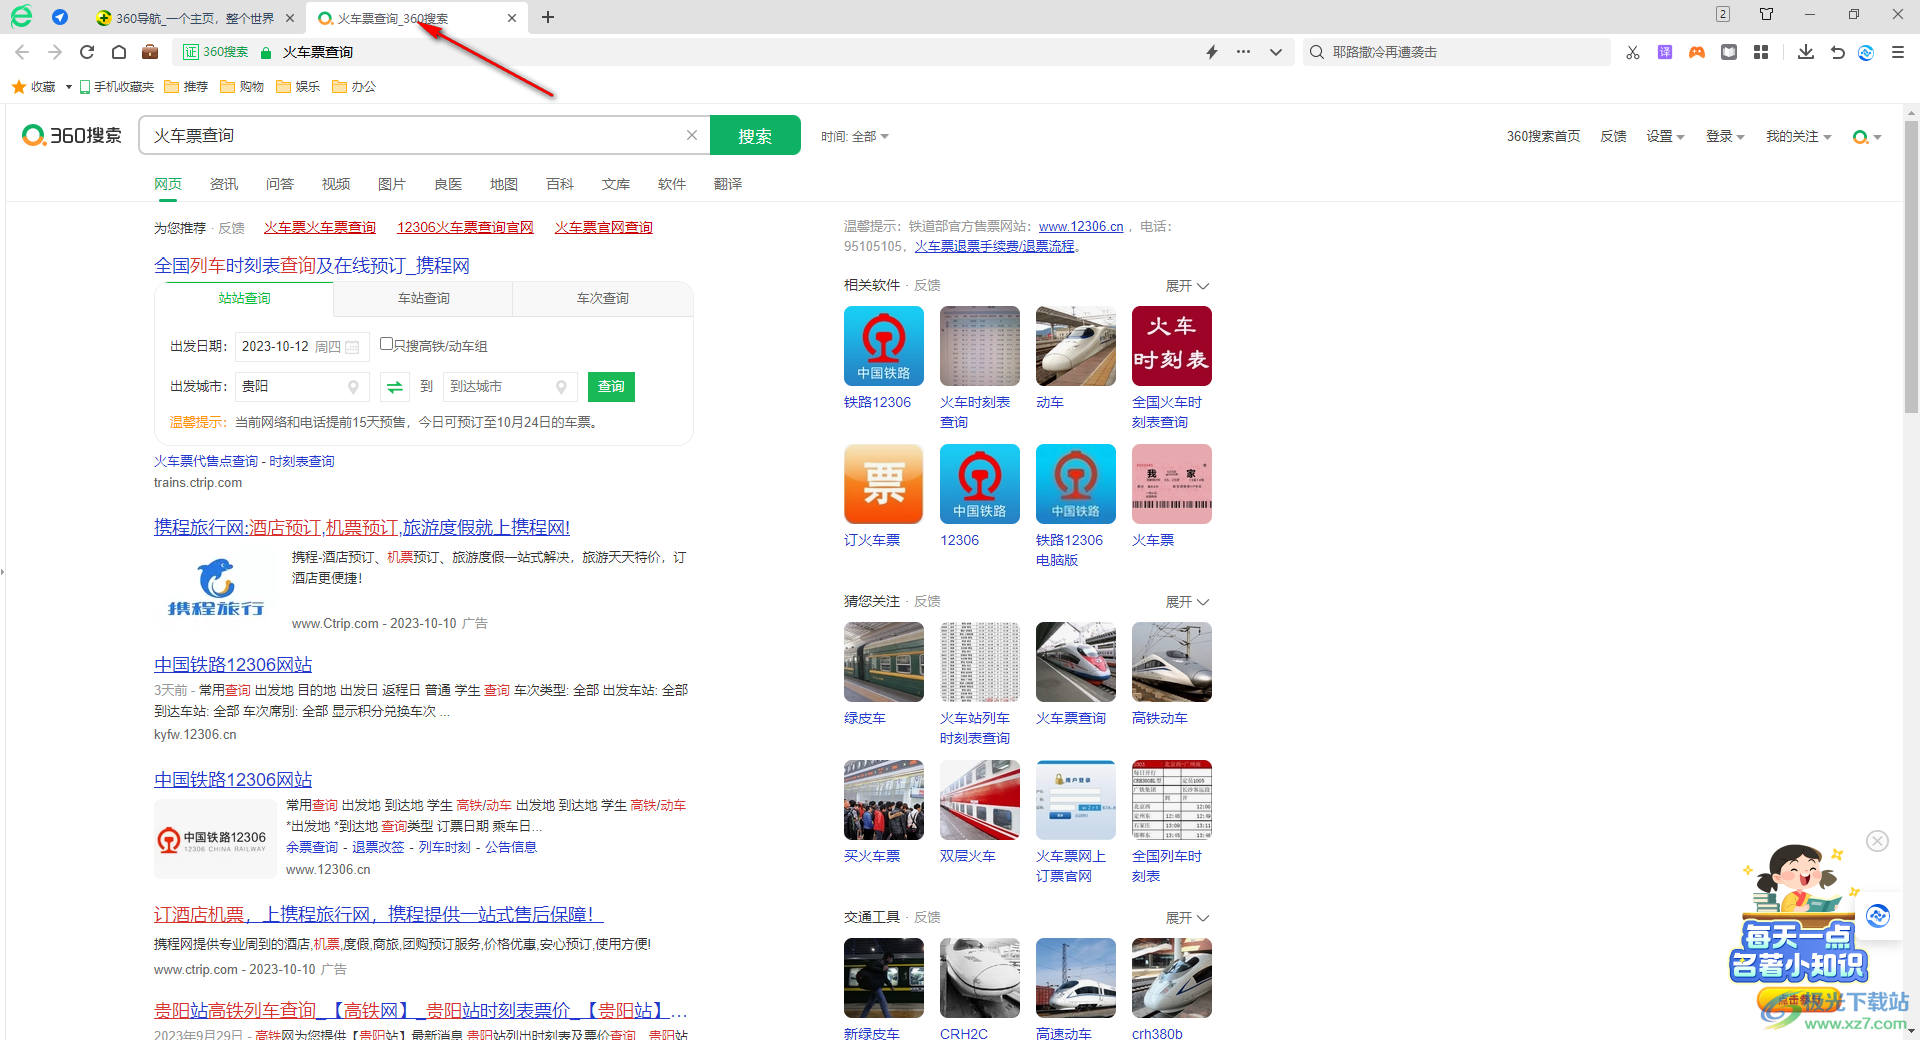Open the three-dot more options in address bar
This screenshot has height=1040, width=1920.
coord(1243,52)
